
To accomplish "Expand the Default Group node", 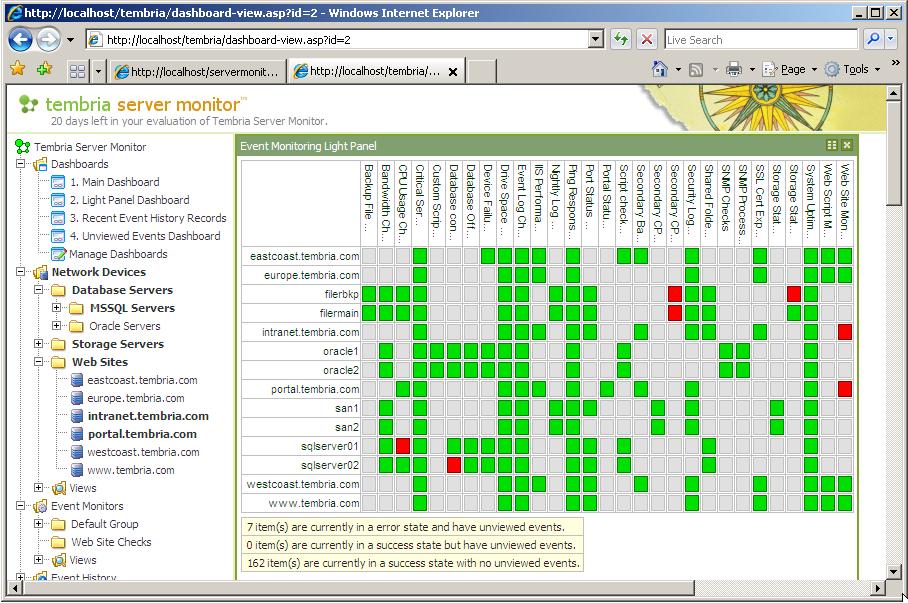I will [x=38, y=524].
